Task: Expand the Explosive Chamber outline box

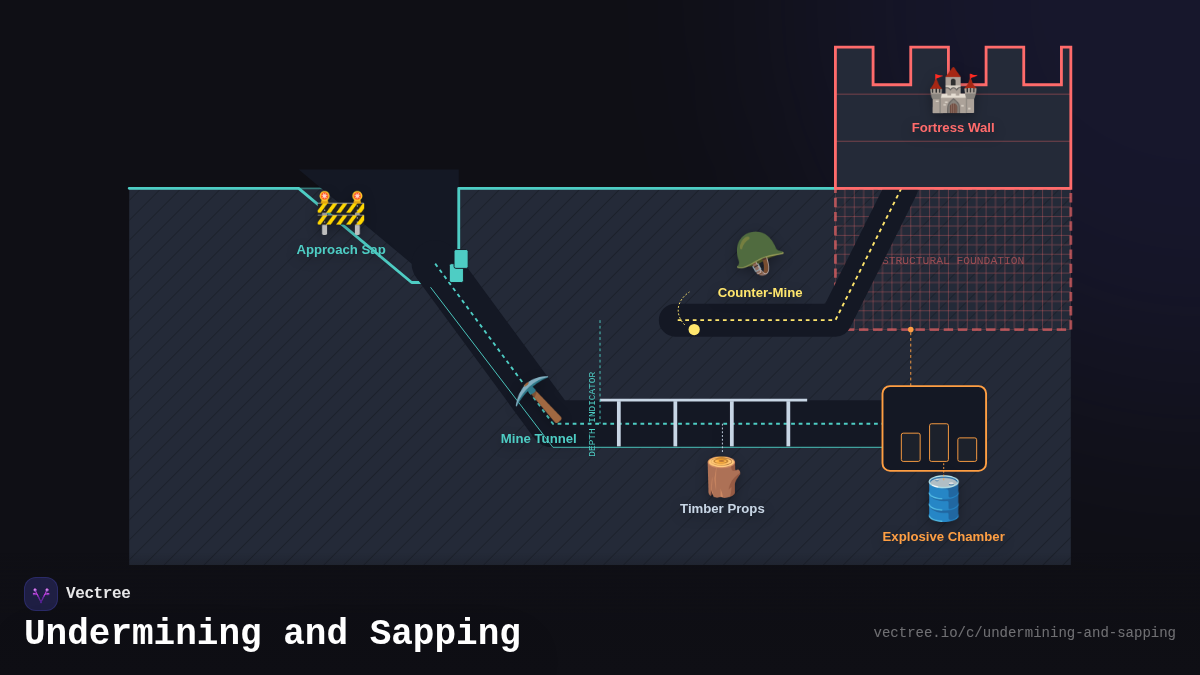Action: tap(933, 427)
